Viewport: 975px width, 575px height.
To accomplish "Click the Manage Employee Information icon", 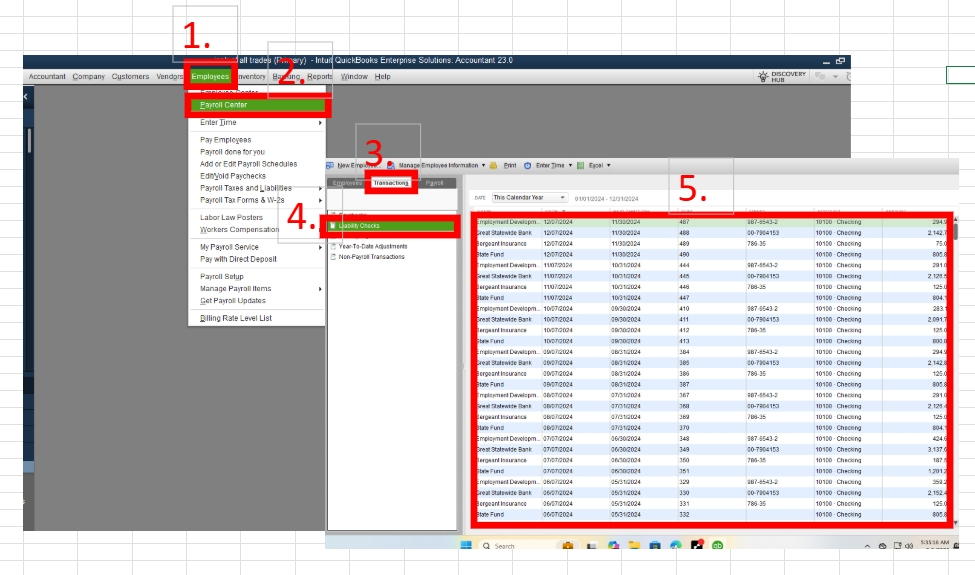I will pos(390,165).
